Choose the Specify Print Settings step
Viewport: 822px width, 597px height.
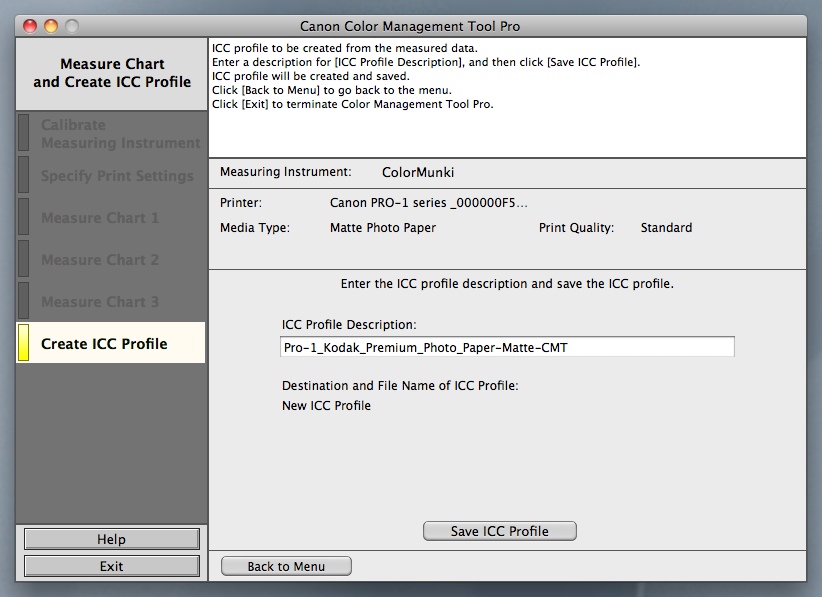tap(117, 176)
